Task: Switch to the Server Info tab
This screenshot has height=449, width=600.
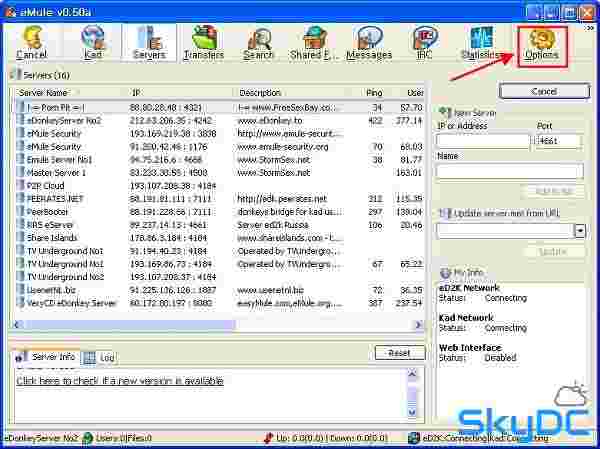Action: click(x=46, y=357)
